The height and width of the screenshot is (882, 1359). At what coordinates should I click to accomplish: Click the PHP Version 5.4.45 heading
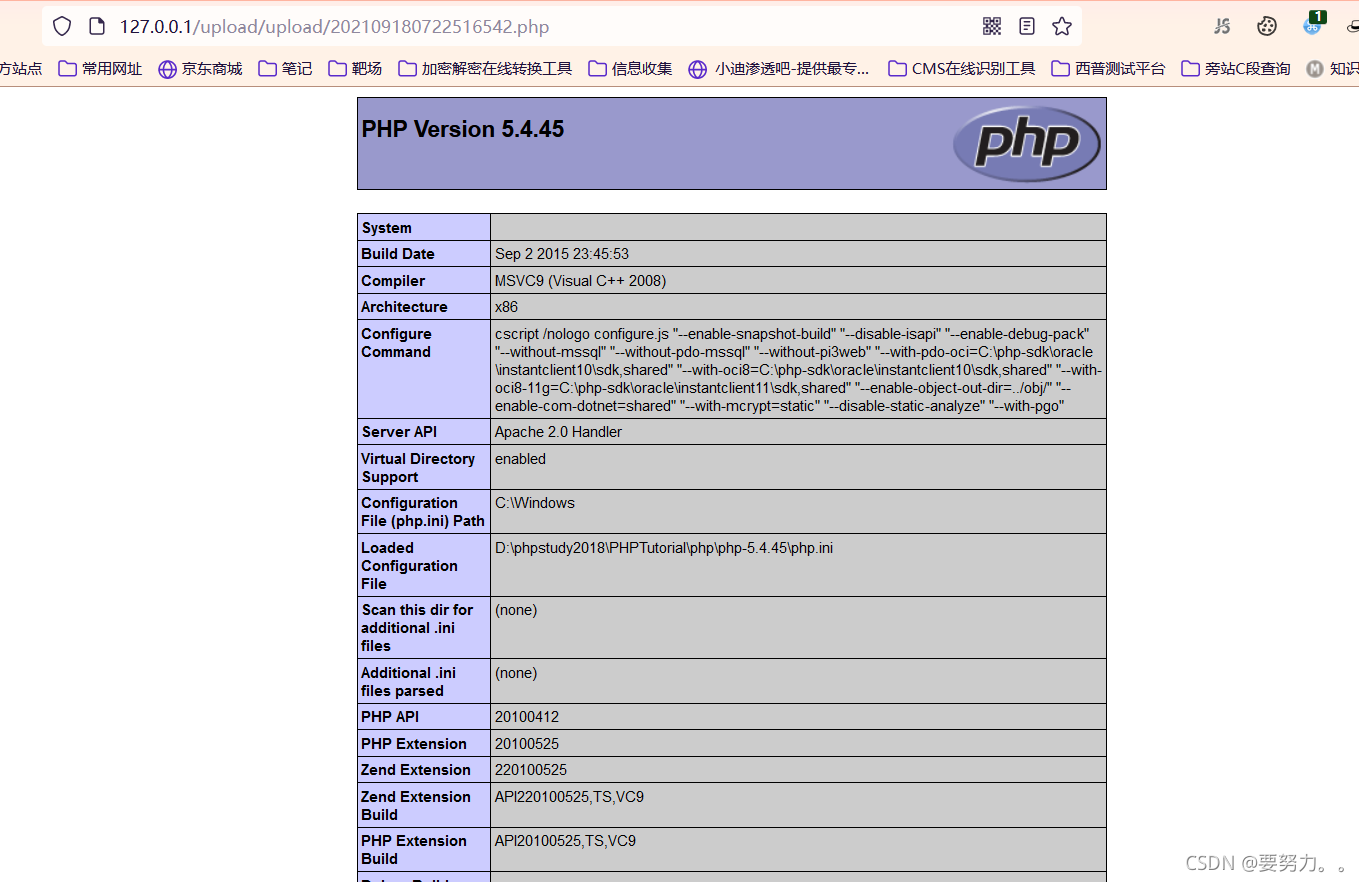(463, 129)
